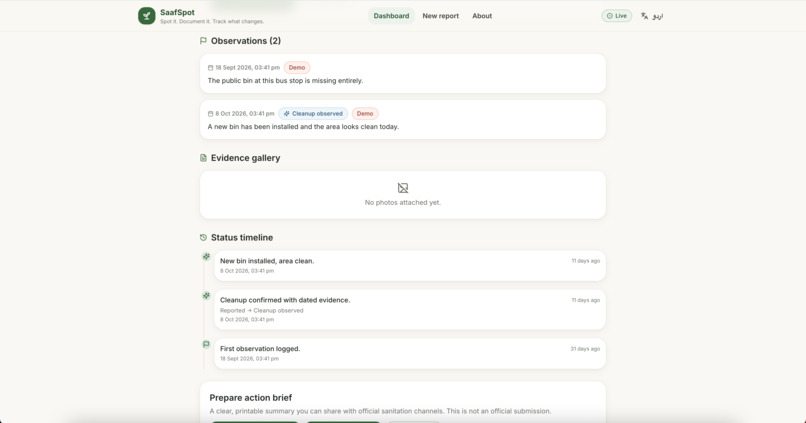Click the SaafSpot leaf logo icon
This screenshot has width=806, height=423.
coord(146,16)
